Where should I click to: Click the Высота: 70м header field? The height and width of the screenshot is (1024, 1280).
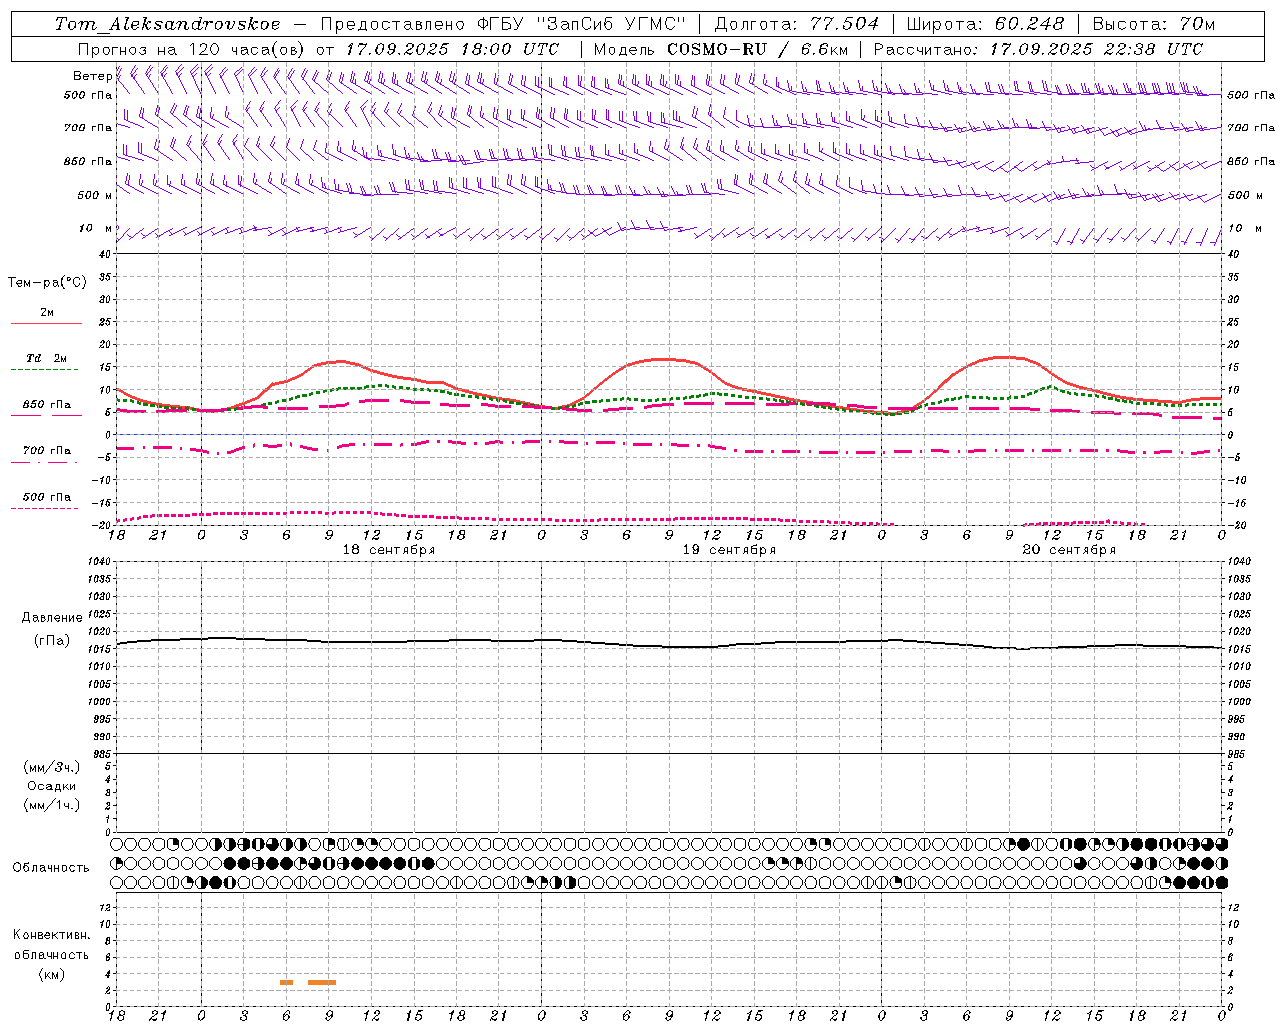tap(1154, 24)
